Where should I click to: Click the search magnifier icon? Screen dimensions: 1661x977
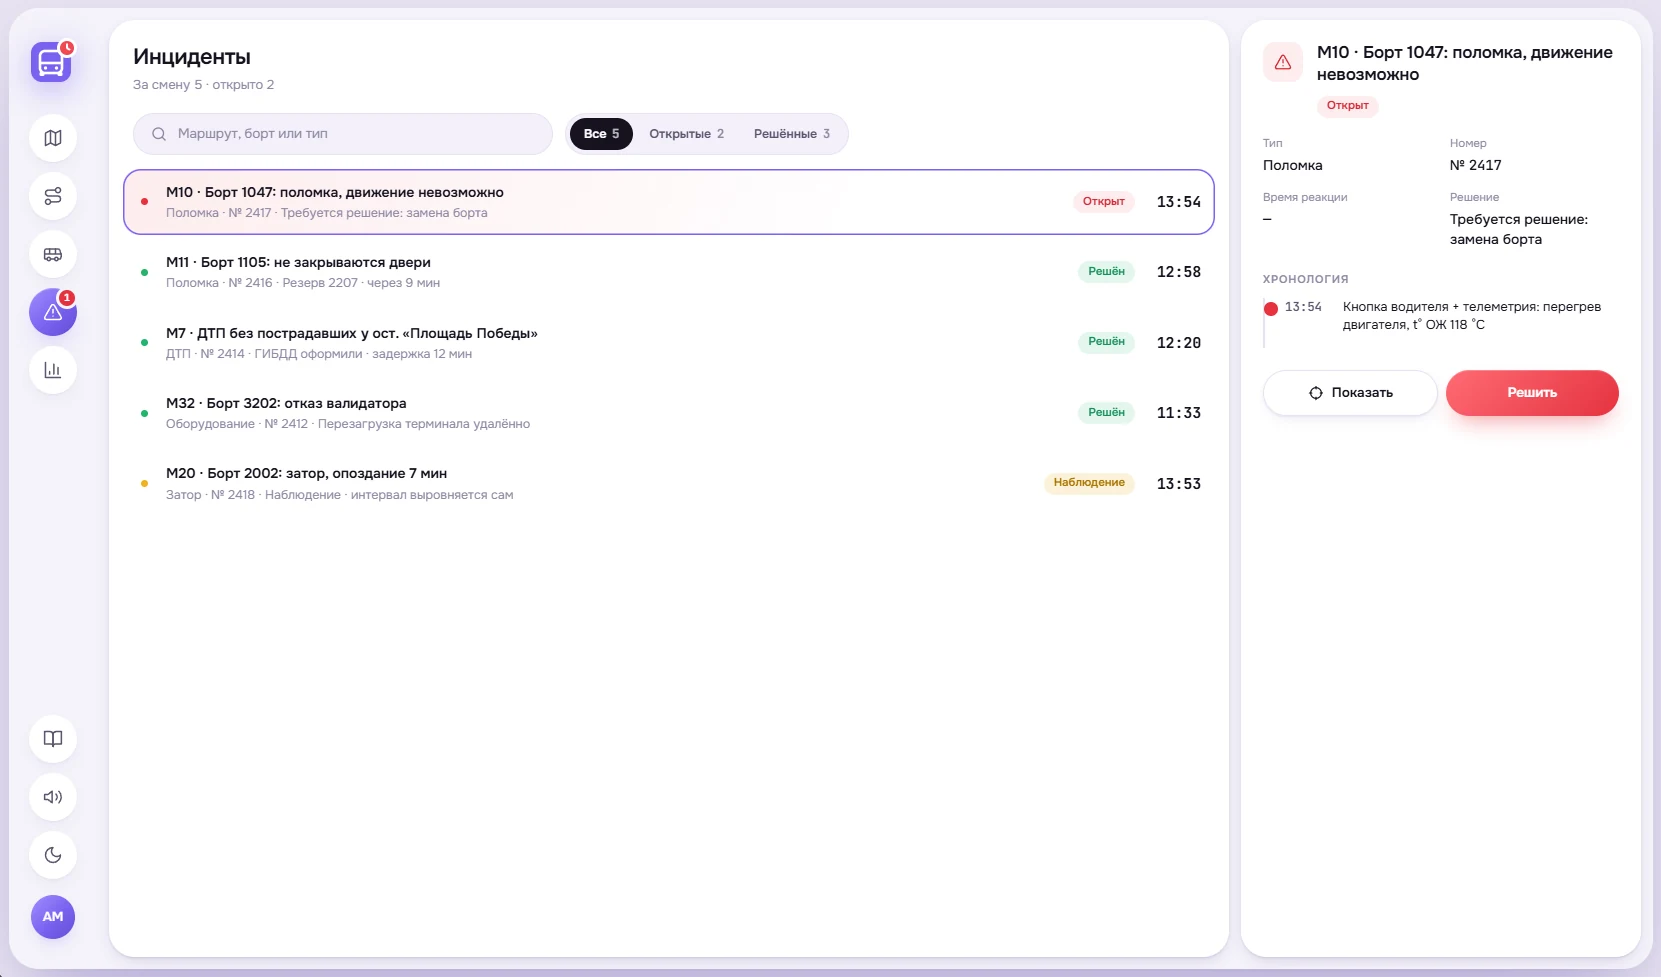[x=158, y=134]
